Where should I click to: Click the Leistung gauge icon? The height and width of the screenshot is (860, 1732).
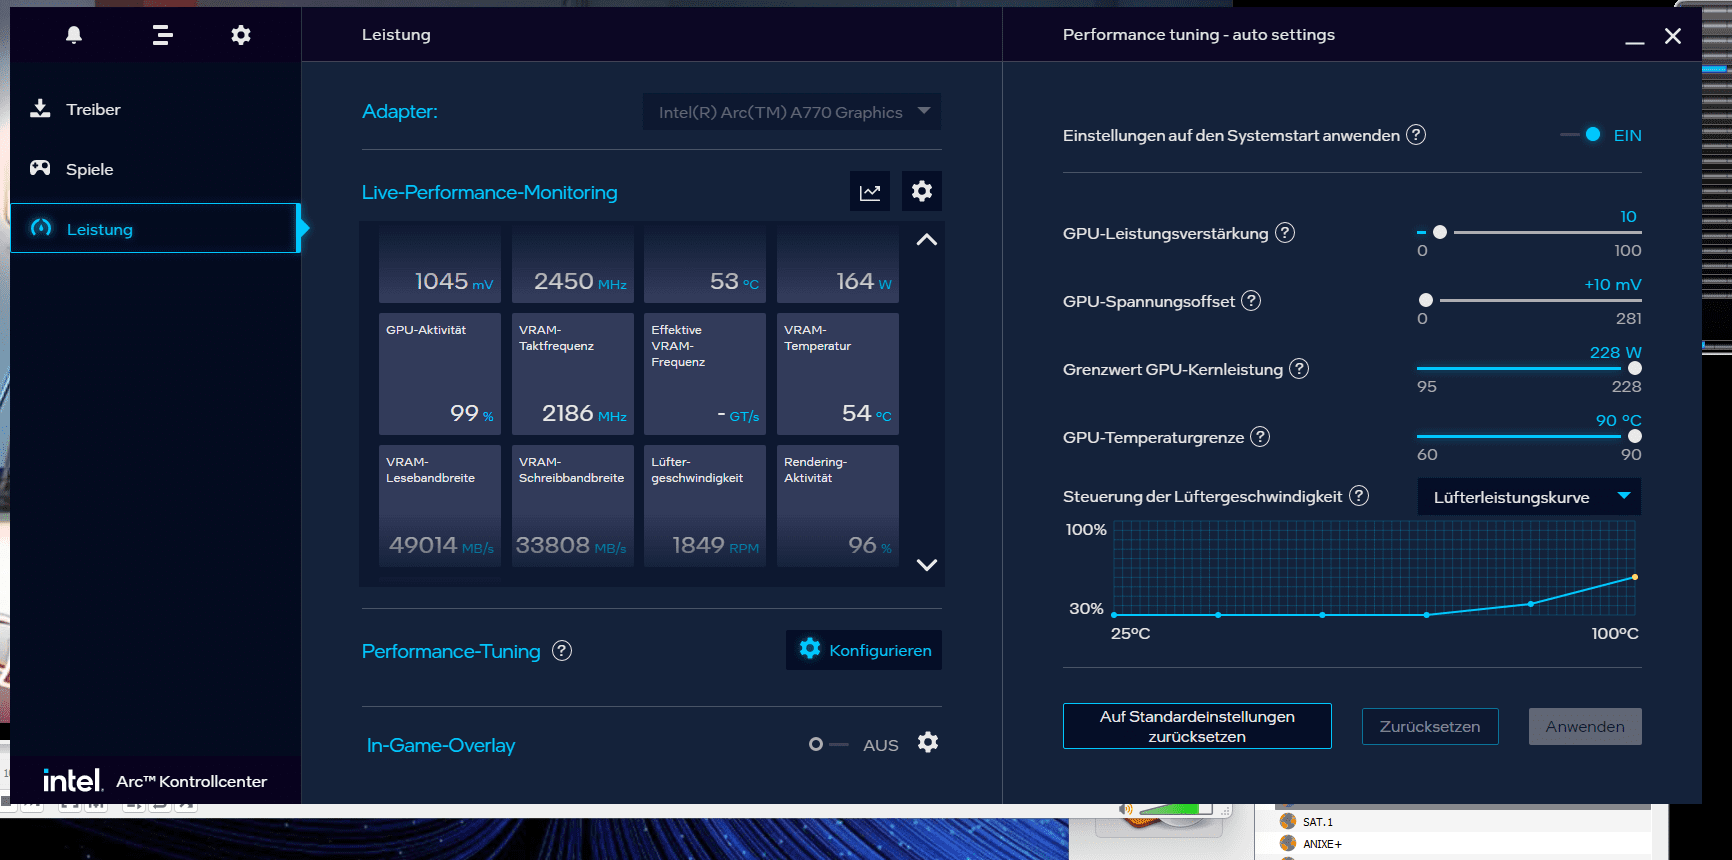41,228
